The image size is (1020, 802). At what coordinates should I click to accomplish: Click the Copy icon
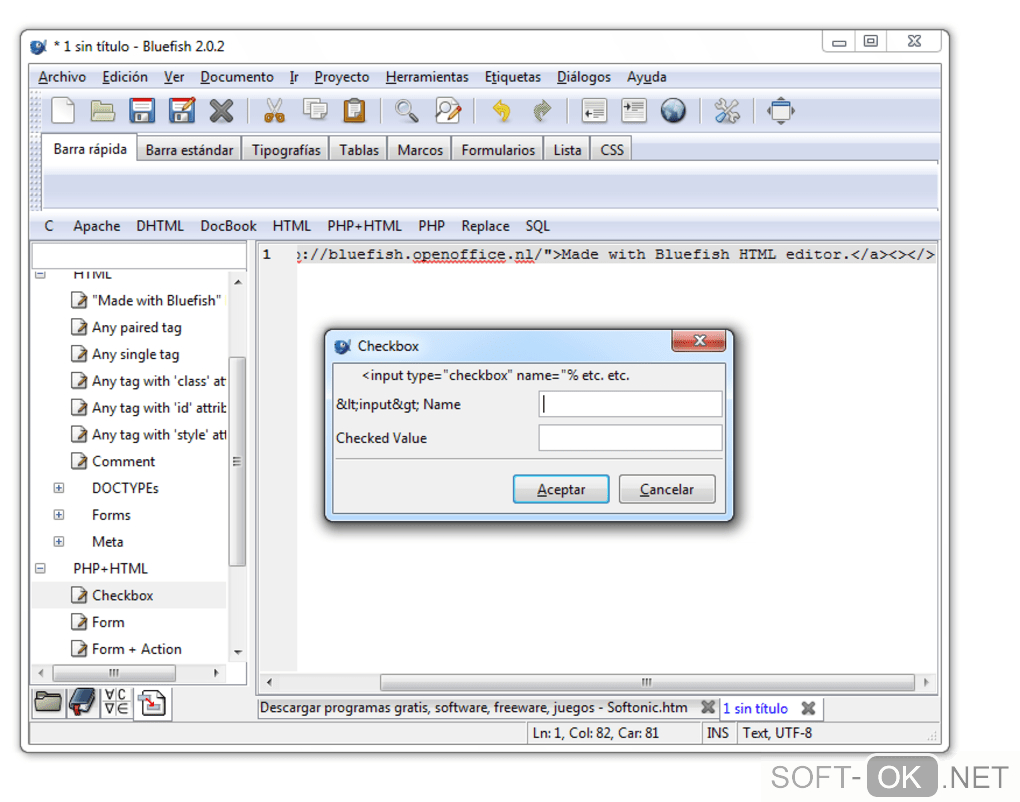tap(315, 109)
